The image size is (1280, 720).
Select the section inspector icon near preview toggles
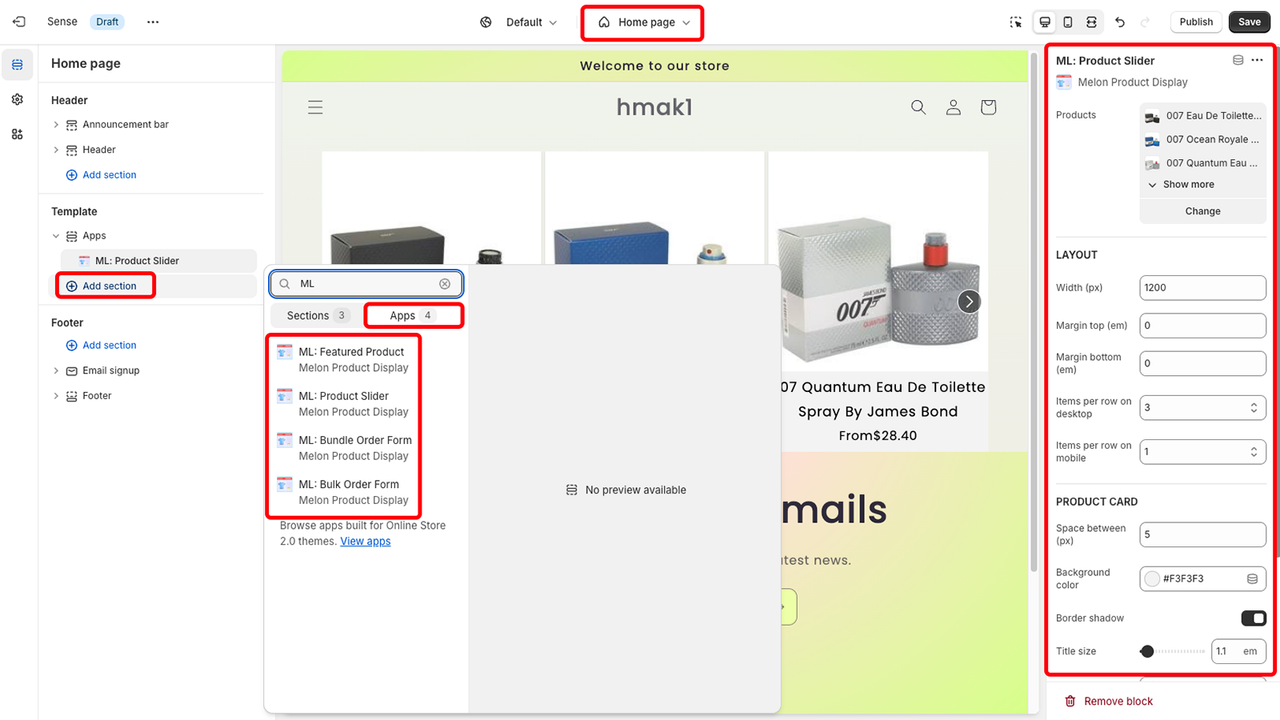pyautogui.click(x=1015, y=21)
